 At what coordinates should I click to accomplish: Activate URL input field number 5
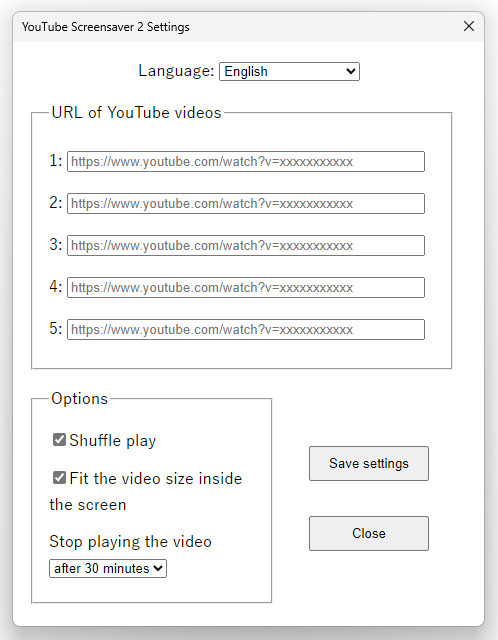(246, 330)
